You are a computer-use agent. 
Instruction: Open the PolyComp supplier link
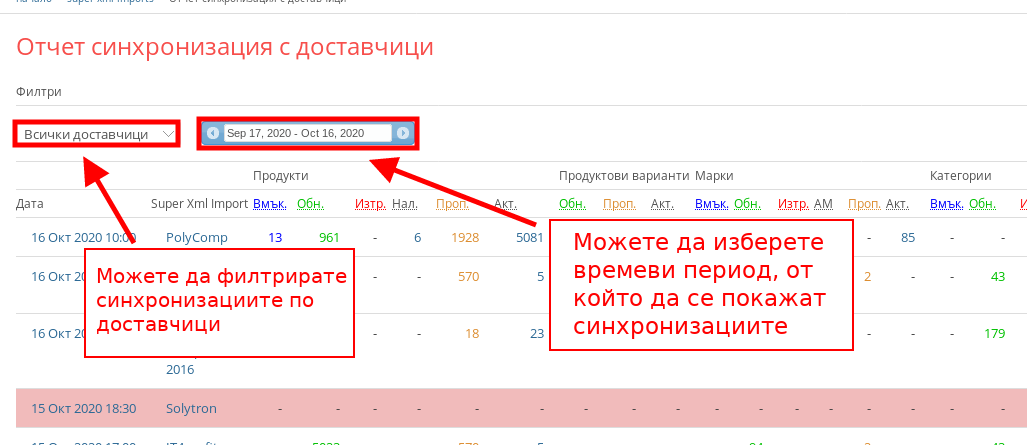196,238
